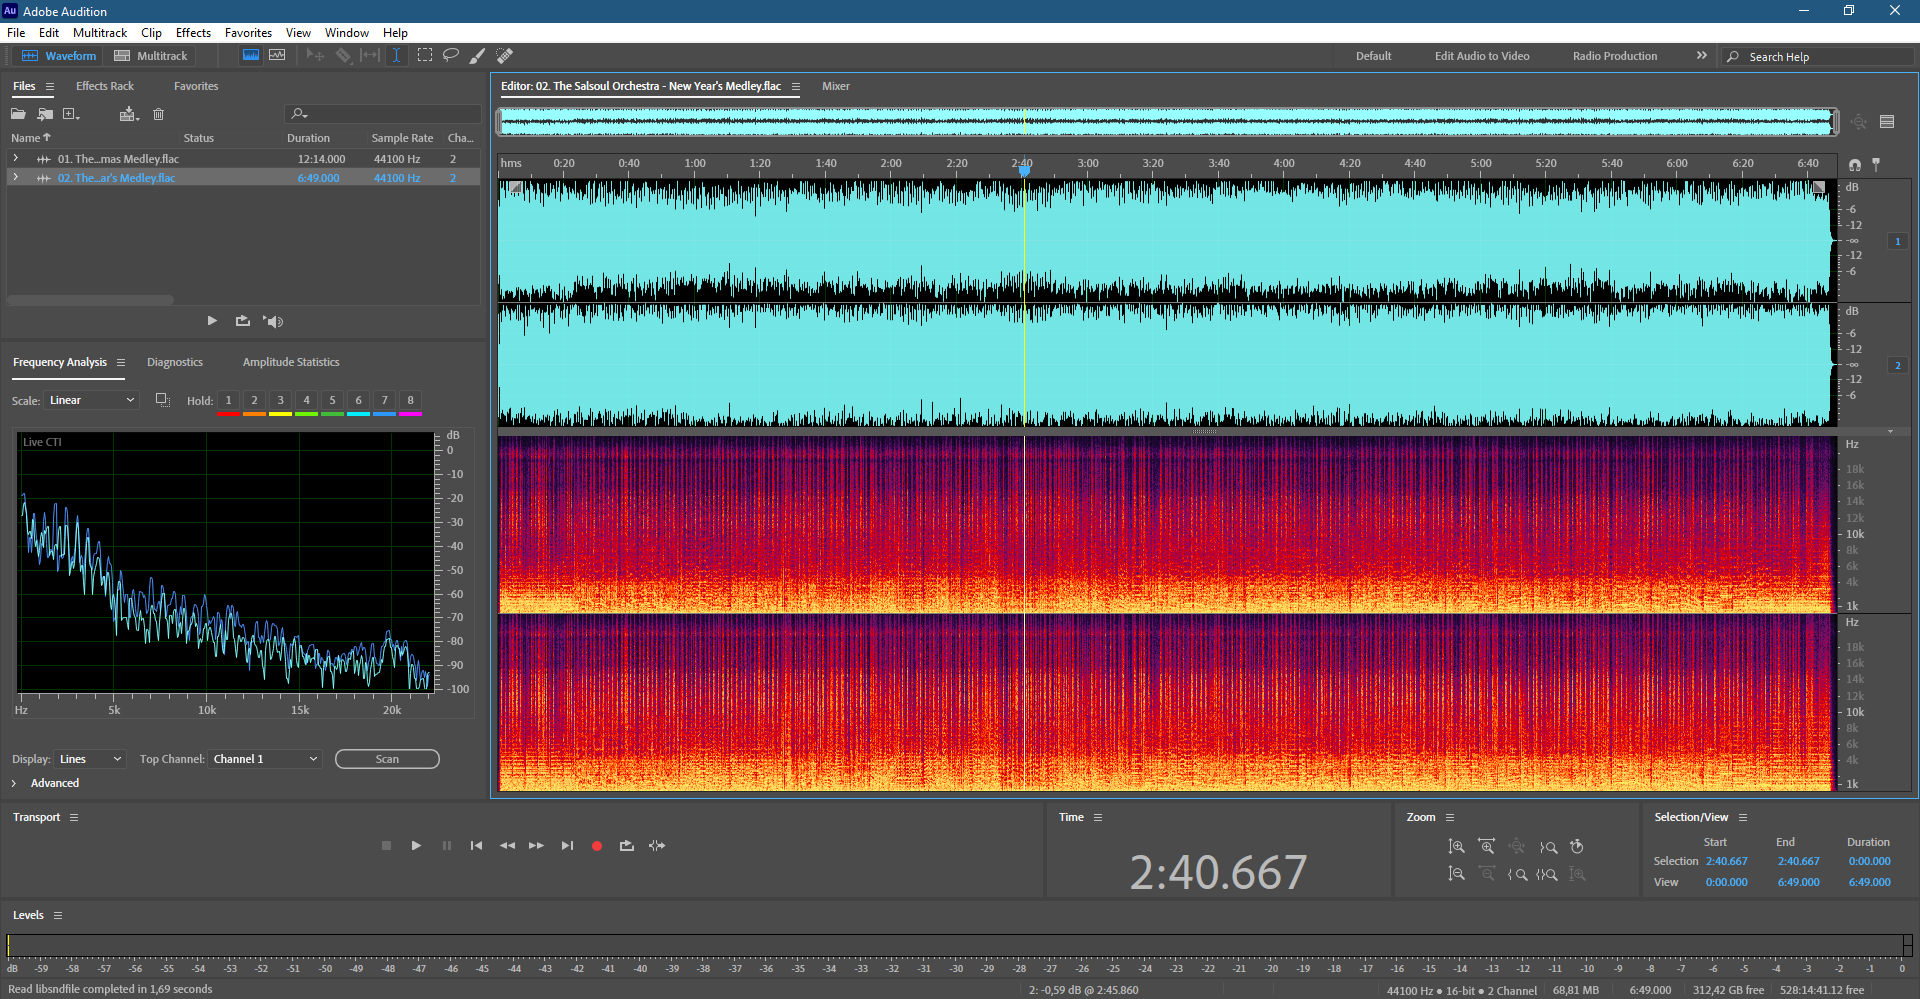Show more workspaces via double chevron

coord(1701,56)
